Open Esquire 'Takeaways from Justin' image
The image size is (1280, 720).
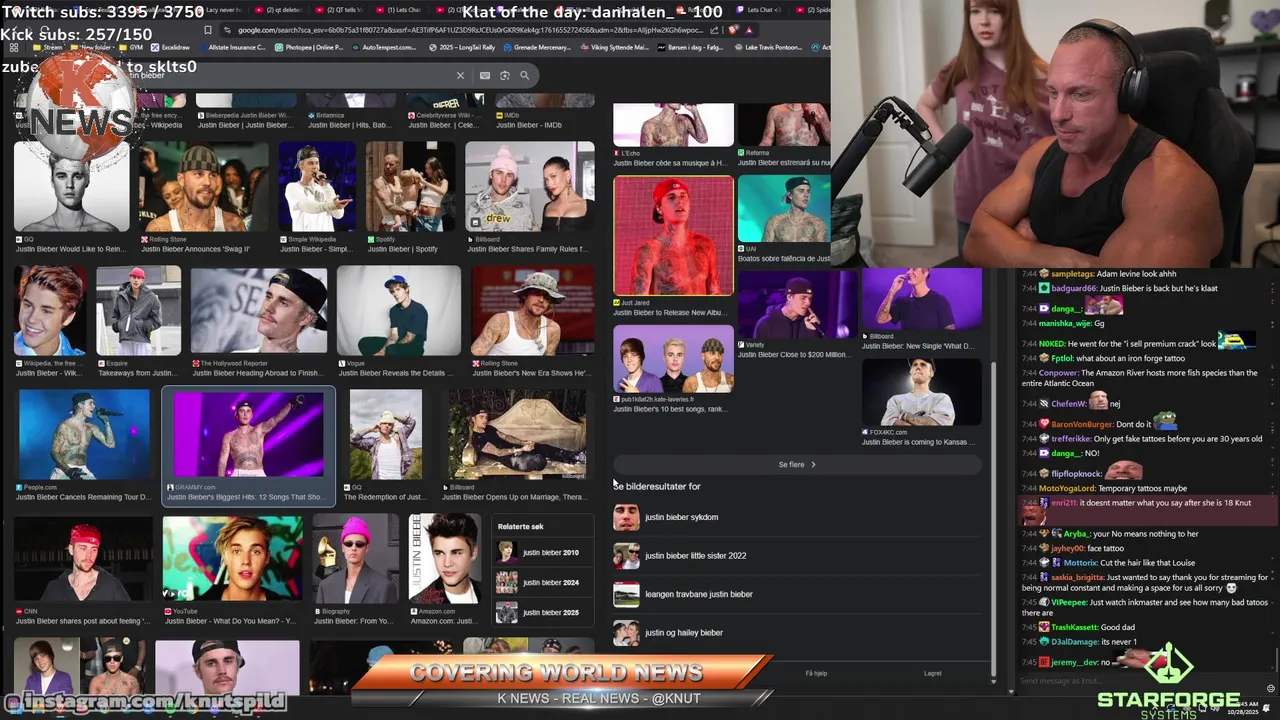click(138, 310)
